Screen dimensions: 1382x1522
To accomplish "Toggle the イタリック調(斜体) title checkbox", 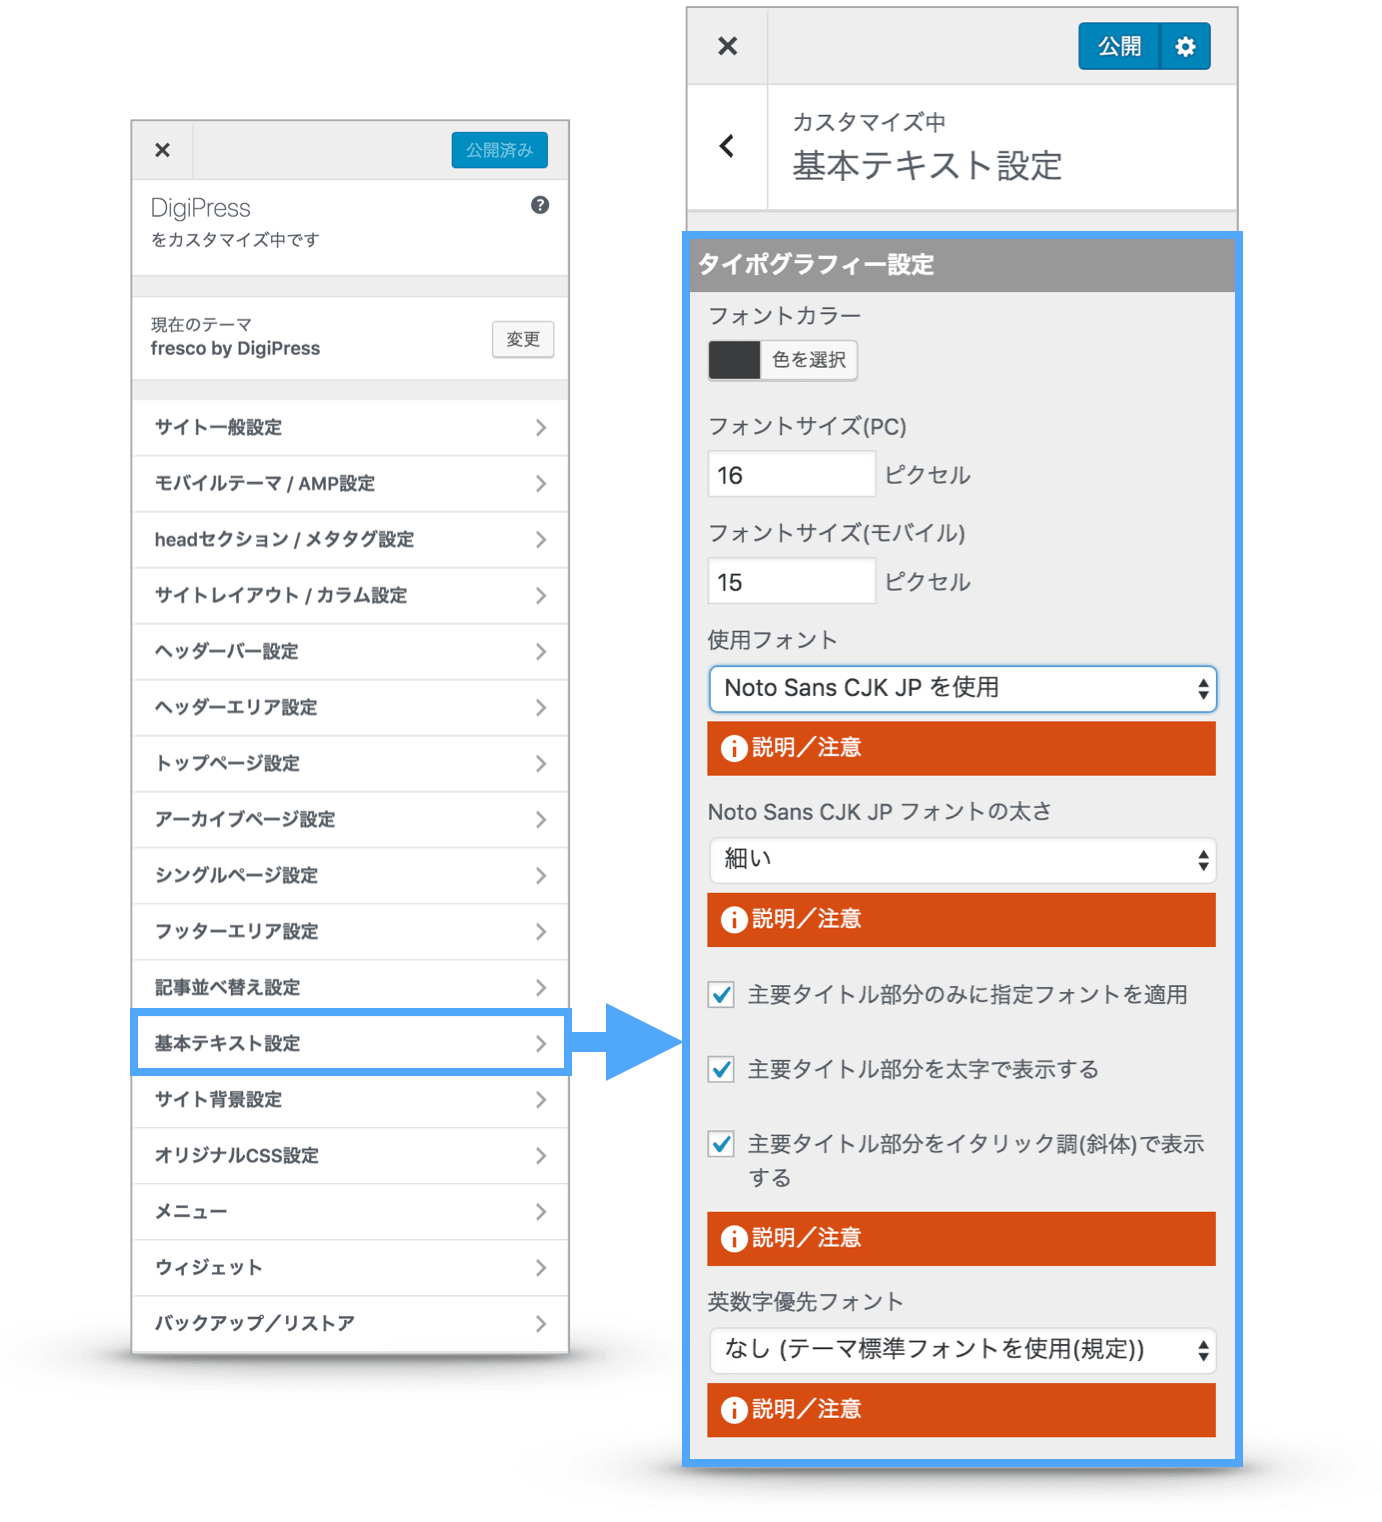I will [721, 1144].
